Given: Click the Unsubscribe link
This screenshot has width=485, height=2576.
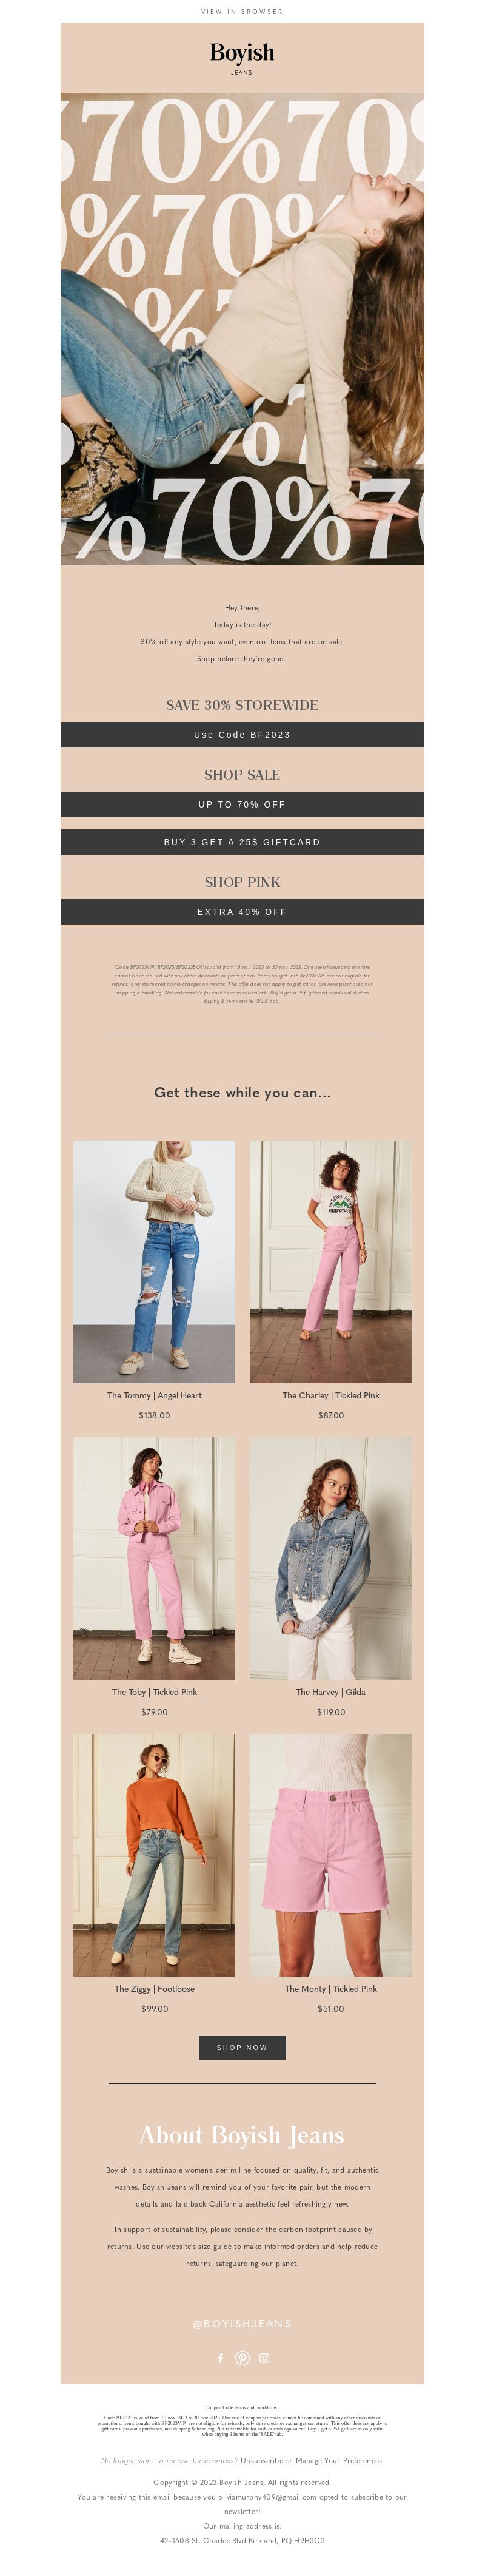Looking at the screenshot, I should (262, 2460).
